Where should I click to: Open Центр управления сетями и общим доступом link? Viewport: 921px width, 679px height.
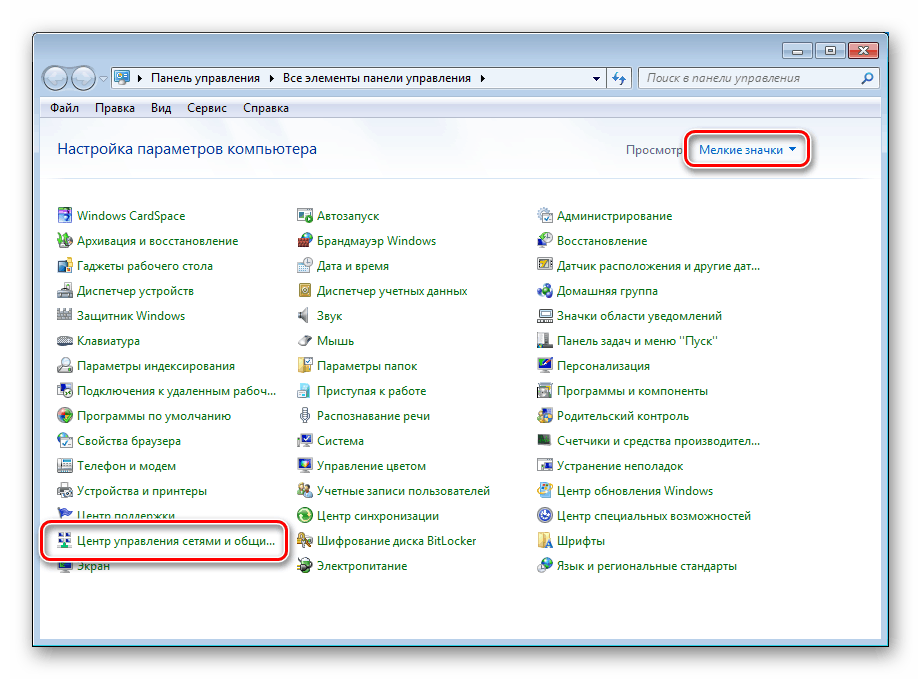click(x=176, y=541)
